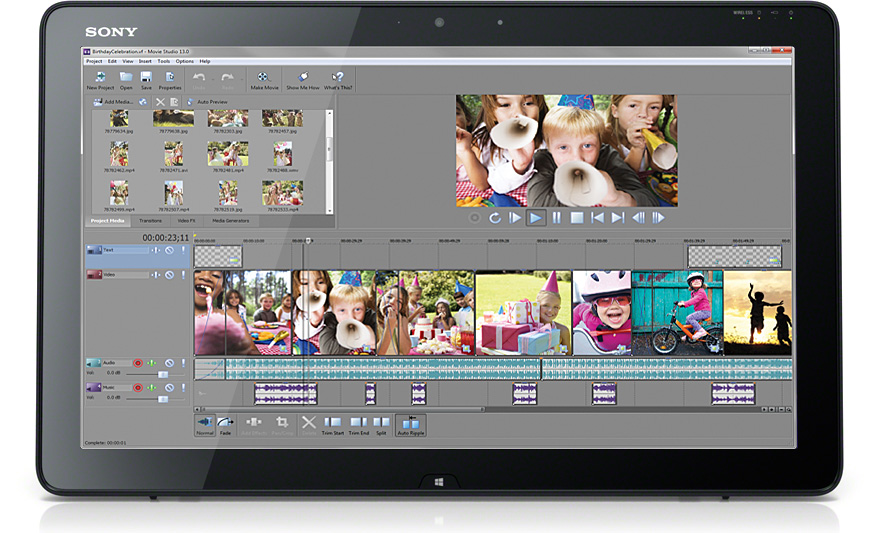Open the undo history dropdown arrow
Viewport: 880px width, 533px height.
tap(213, 80)
